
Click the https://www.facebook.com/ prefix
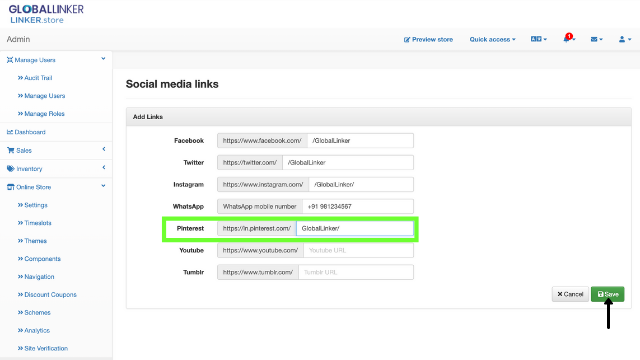tap(262, 140)
